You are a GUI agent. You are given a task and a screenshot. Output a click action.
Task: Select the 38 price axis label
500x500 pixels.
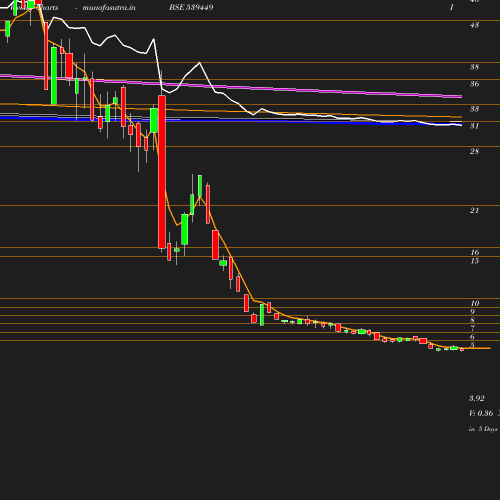click(x=474, y=67)
